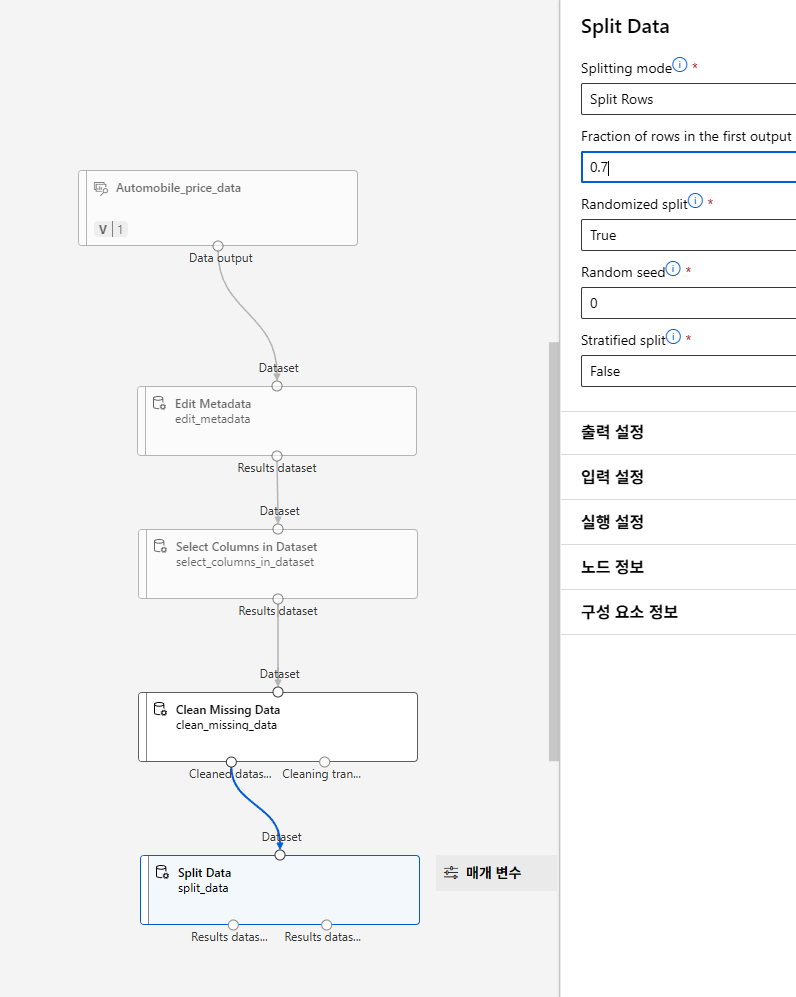Click the canvas vertical scrollbar
This screenshot has height=997, width=796.
pyautogui.click(x=554, y=551)
